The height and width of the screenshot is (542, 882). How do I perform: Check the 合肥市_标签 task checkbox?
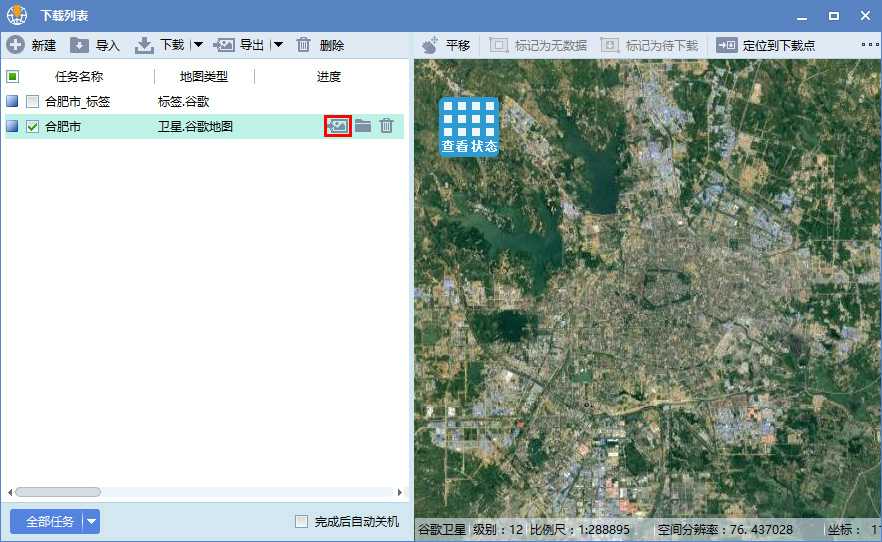[33, 101]
